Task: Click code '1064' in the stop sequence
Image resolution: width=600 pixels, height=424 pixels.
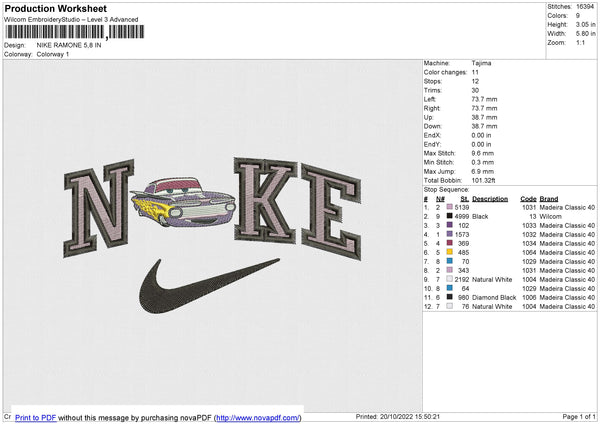Action: tap(529, 252)
